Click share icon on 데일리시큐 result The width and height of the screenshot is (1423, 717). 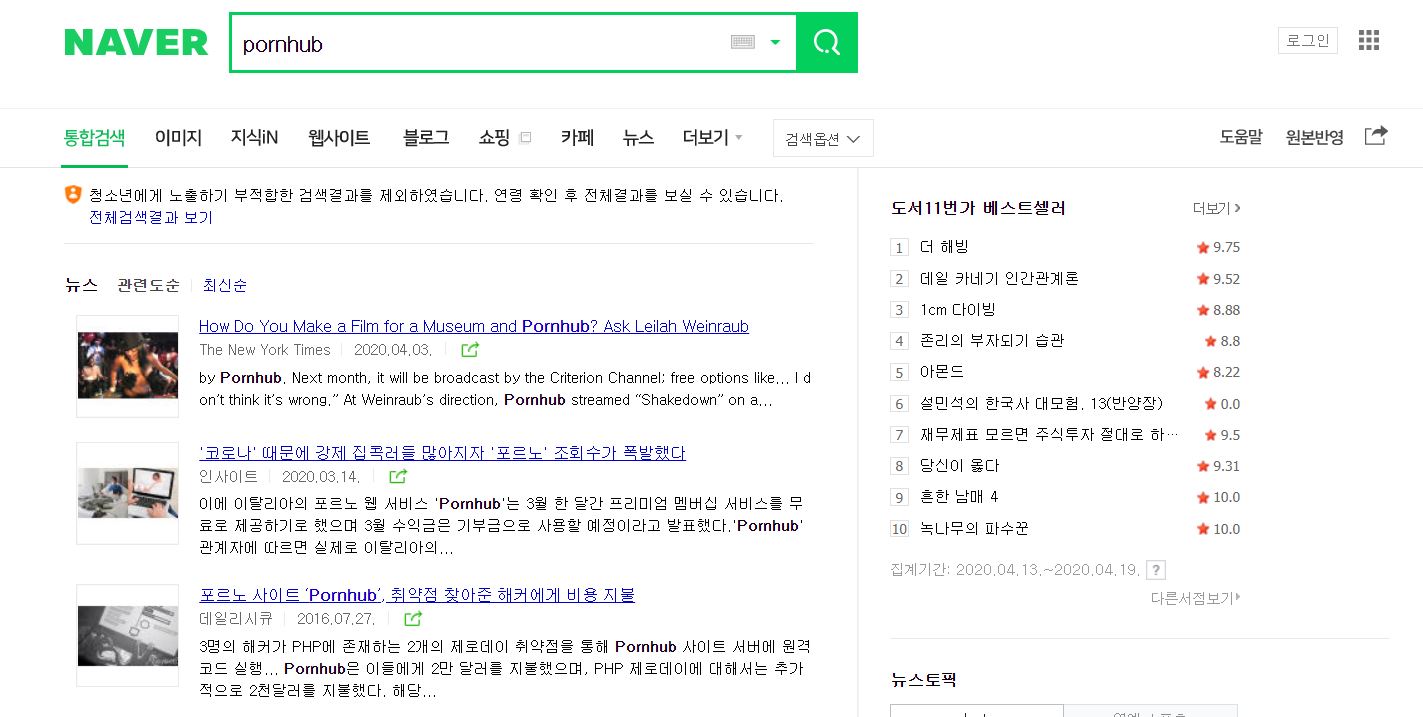pyautogui.click(x=413, y=619)
